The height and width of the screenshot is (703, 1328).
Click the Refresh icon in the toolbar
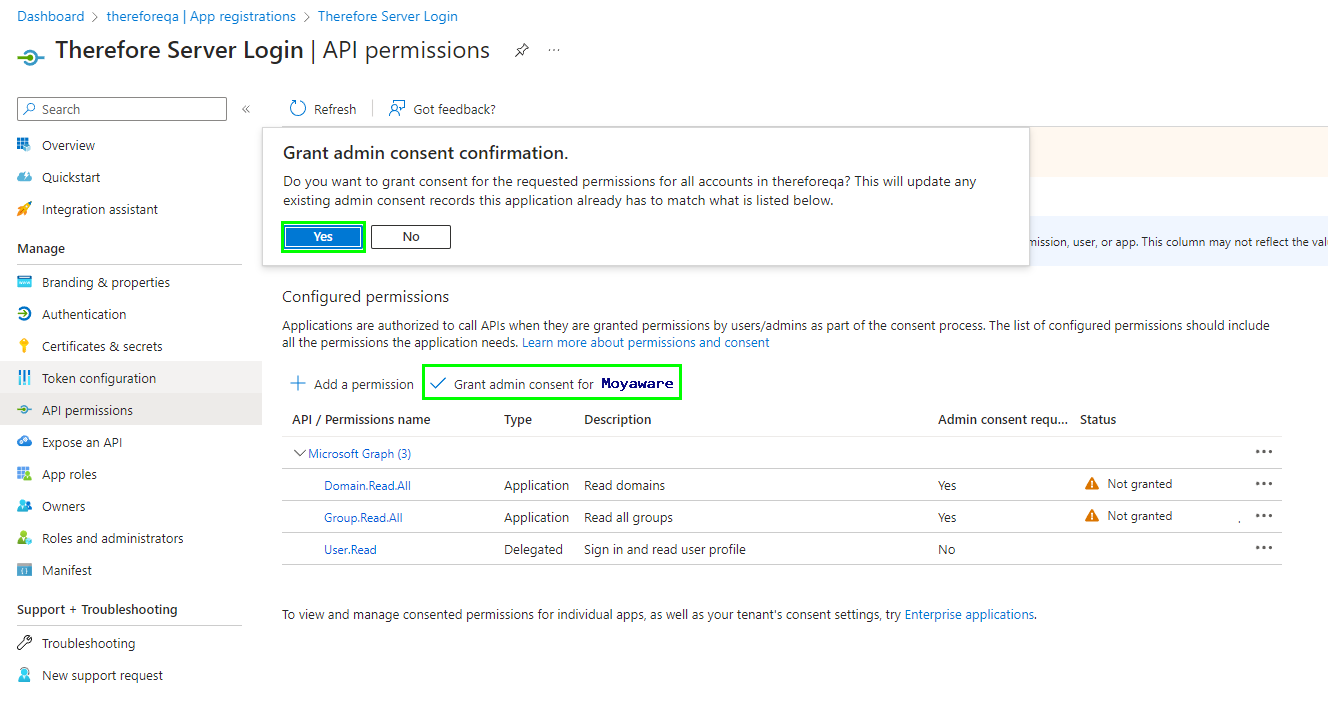pyautogui.click(x=296, y=108)
